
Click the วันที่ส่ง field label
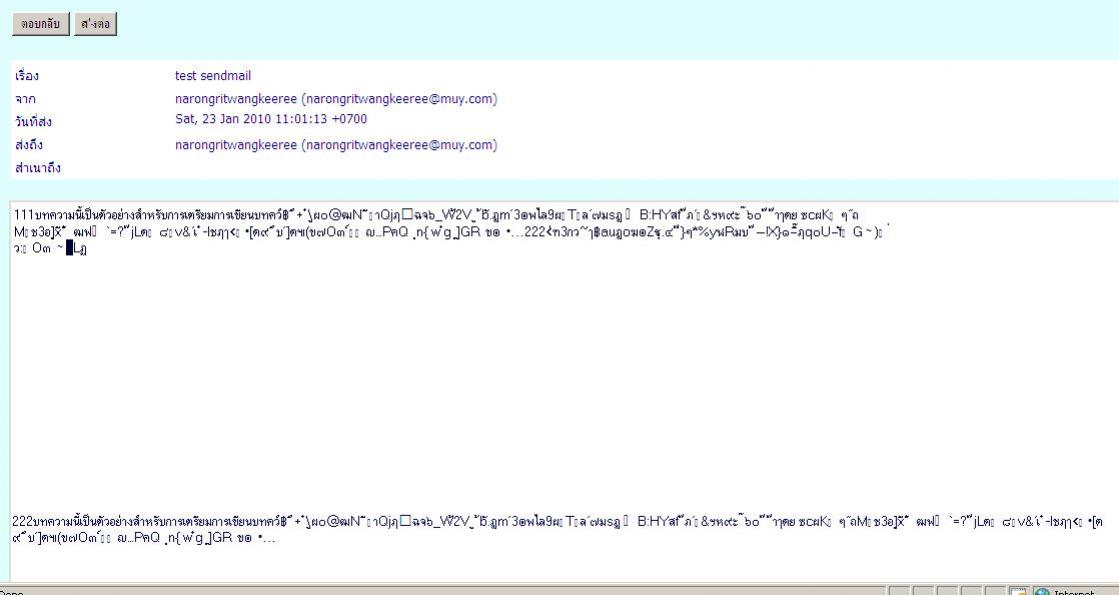(33, 121)
